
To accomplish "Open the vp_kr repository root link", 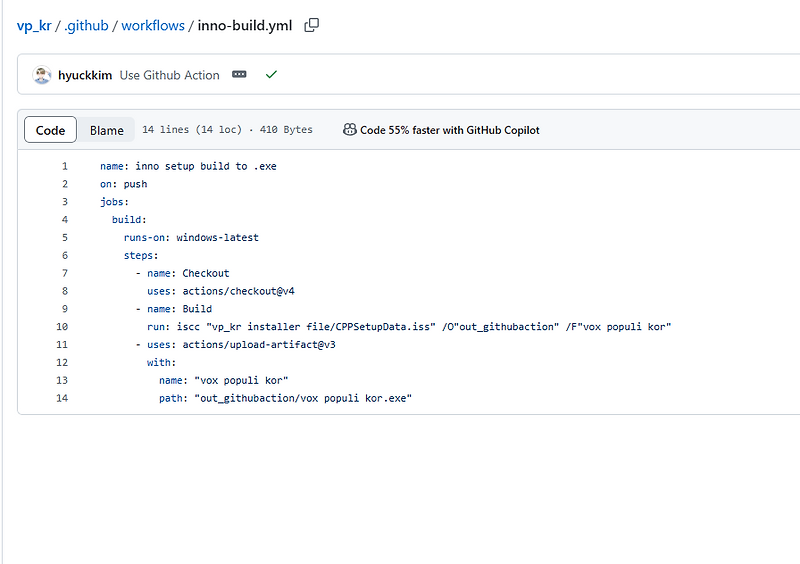I will coord(34,26).
